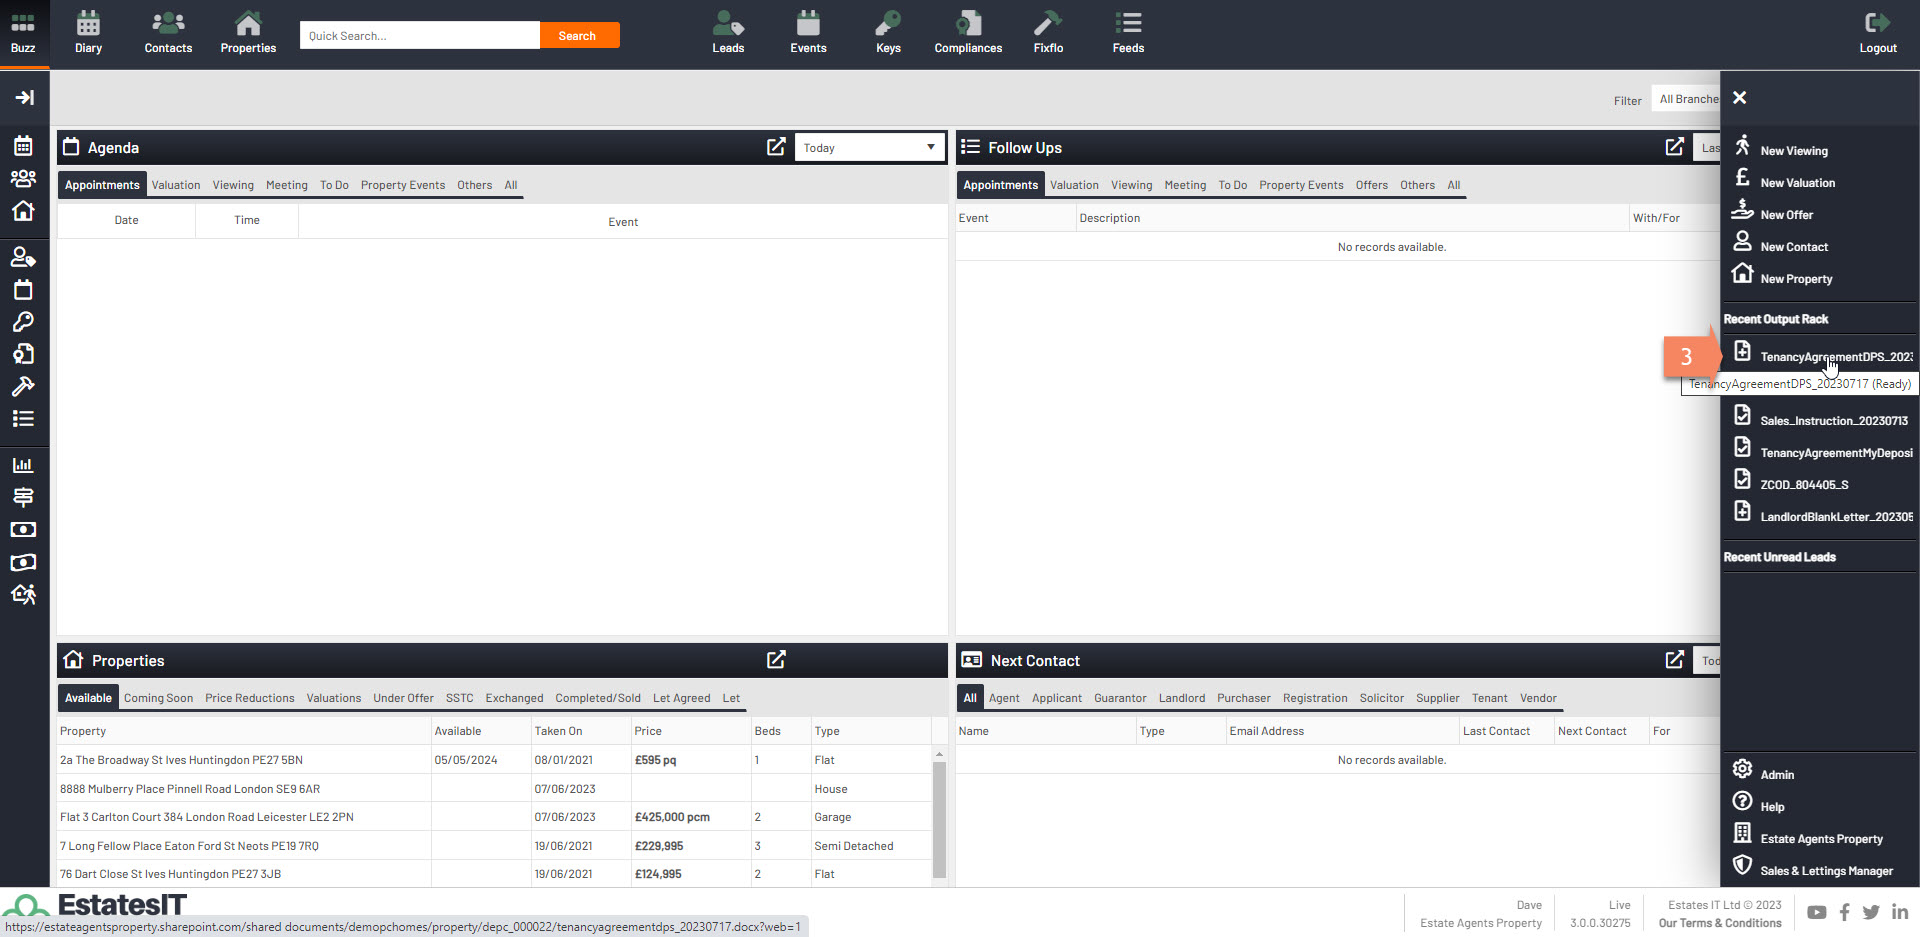1920x937 pixels.
Task: Pop out the Agenda panel
Action: point(776,147)
